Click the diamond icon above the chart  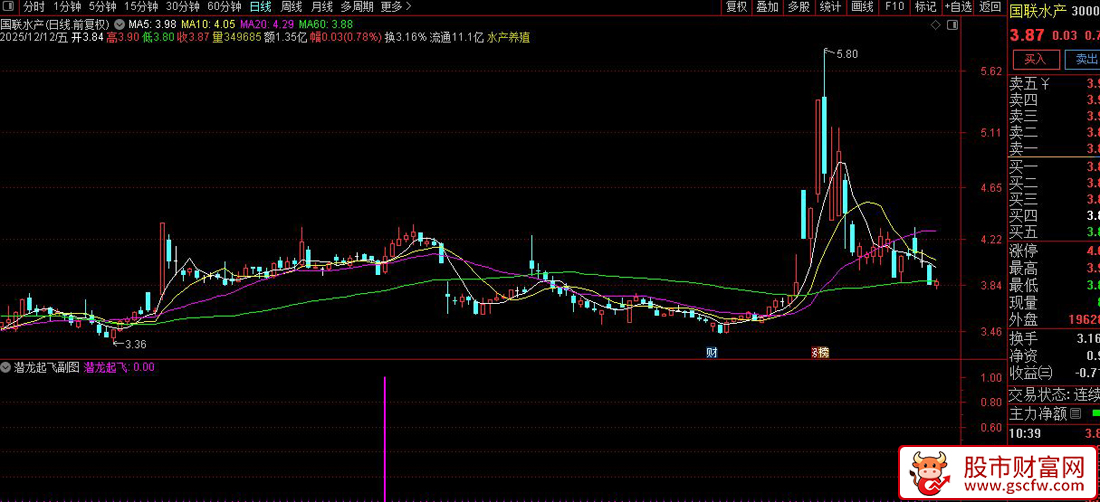click(x=935, y=25)
